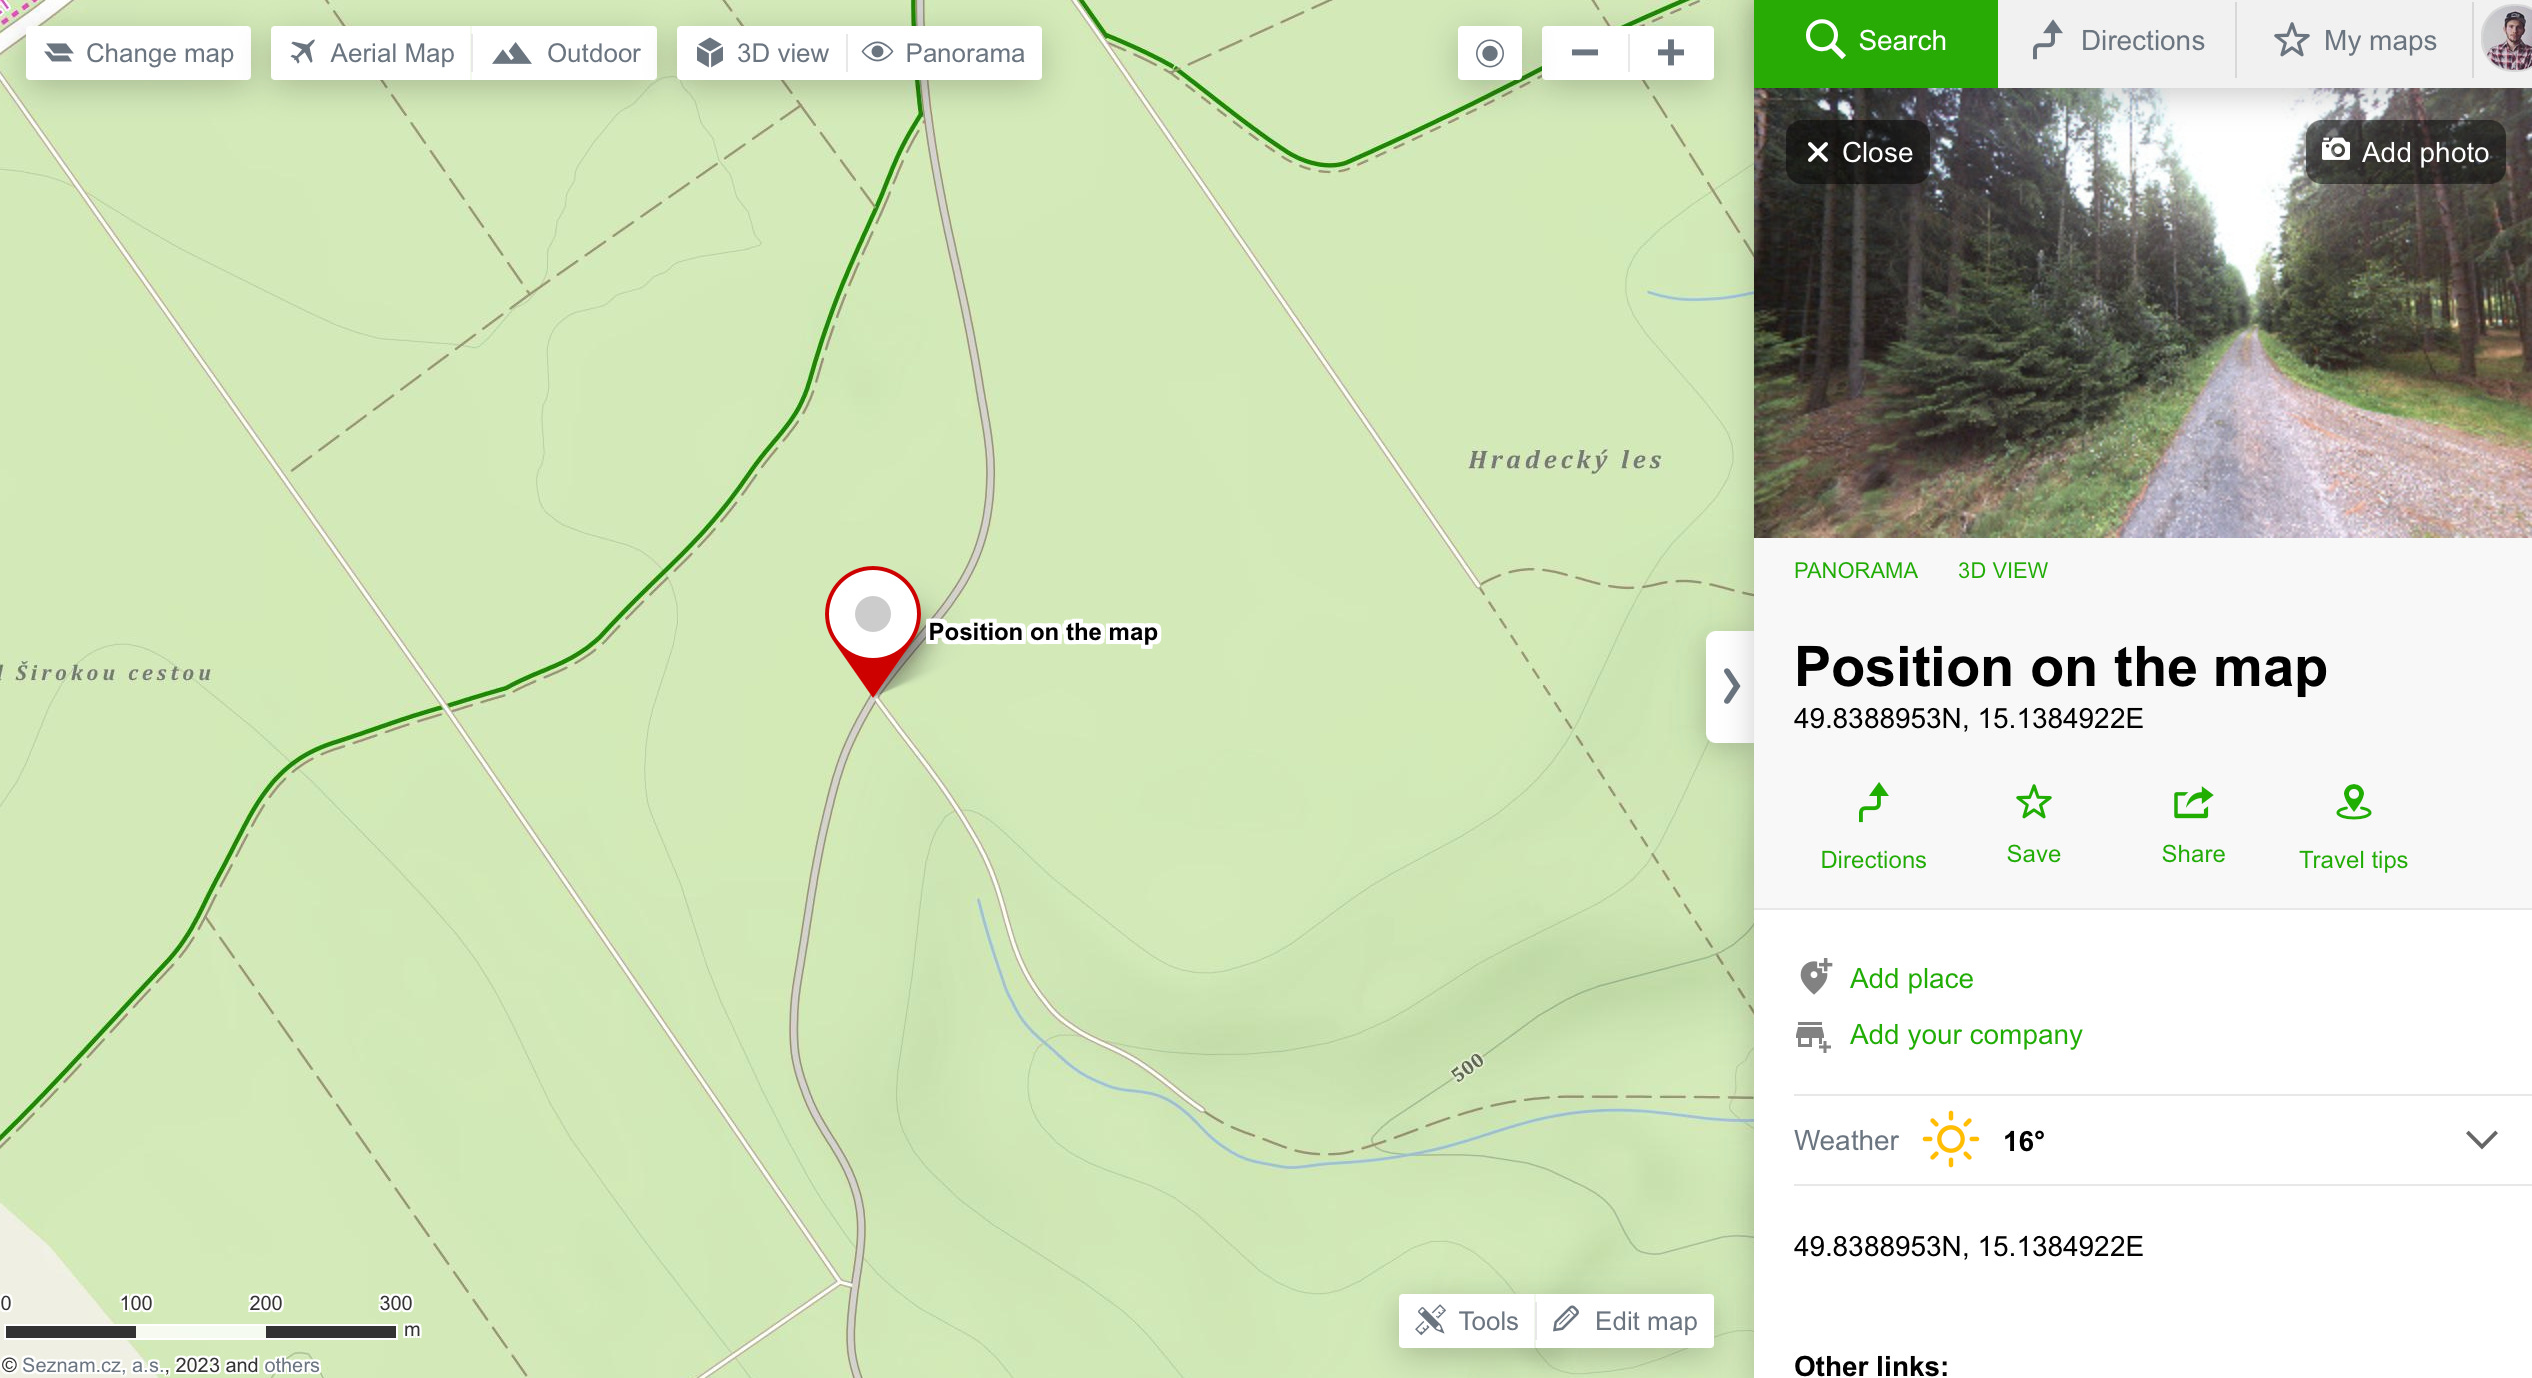This screenshot has height=1378, width=2532.
Task: Enable the 3D view mode
Action: pyautogui.click(x=763, y=53)
